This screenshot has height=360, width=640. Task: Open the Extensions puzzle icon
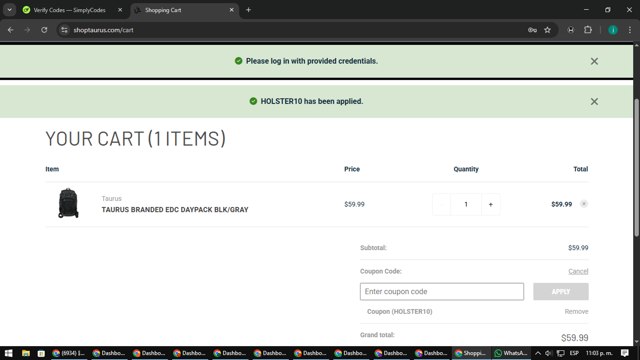click(x=588, y=30)
